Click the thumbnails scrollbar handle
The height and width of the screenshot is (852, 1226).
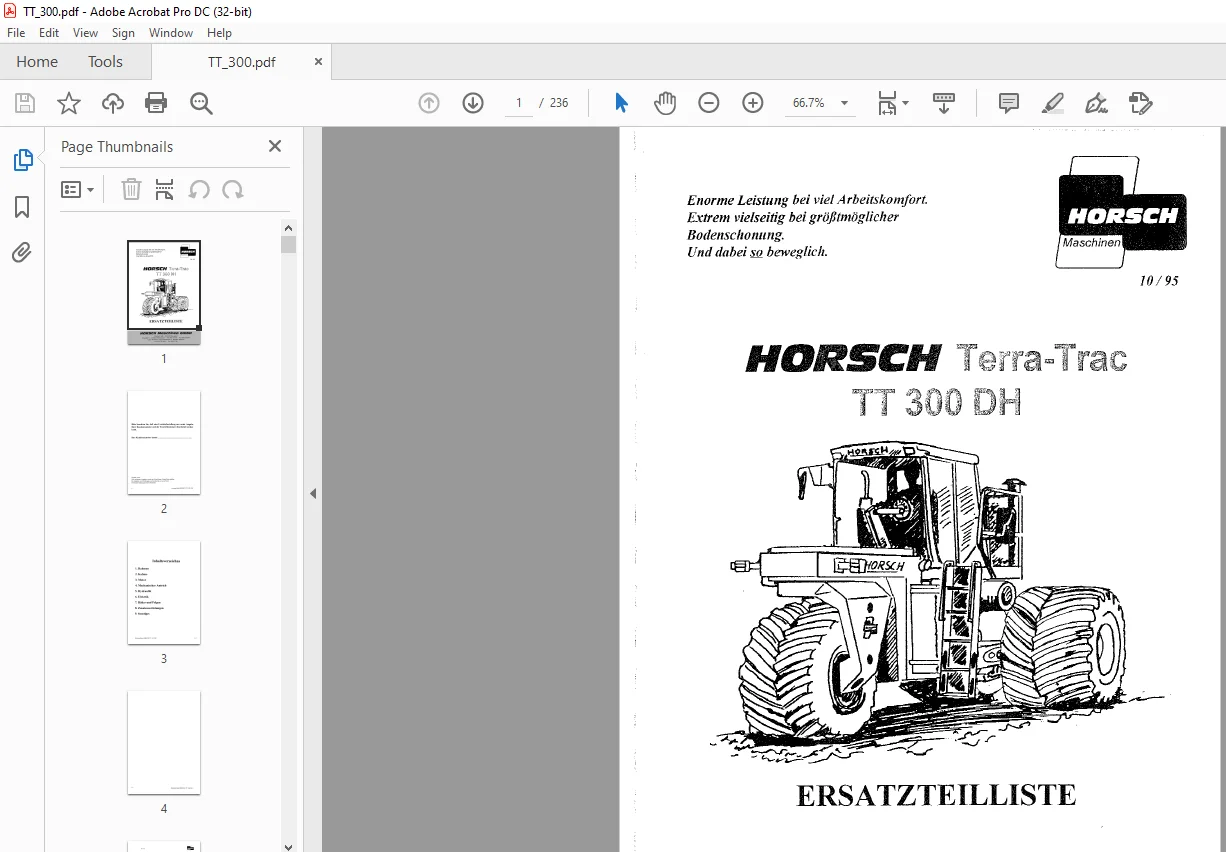(x=288, y=244)
